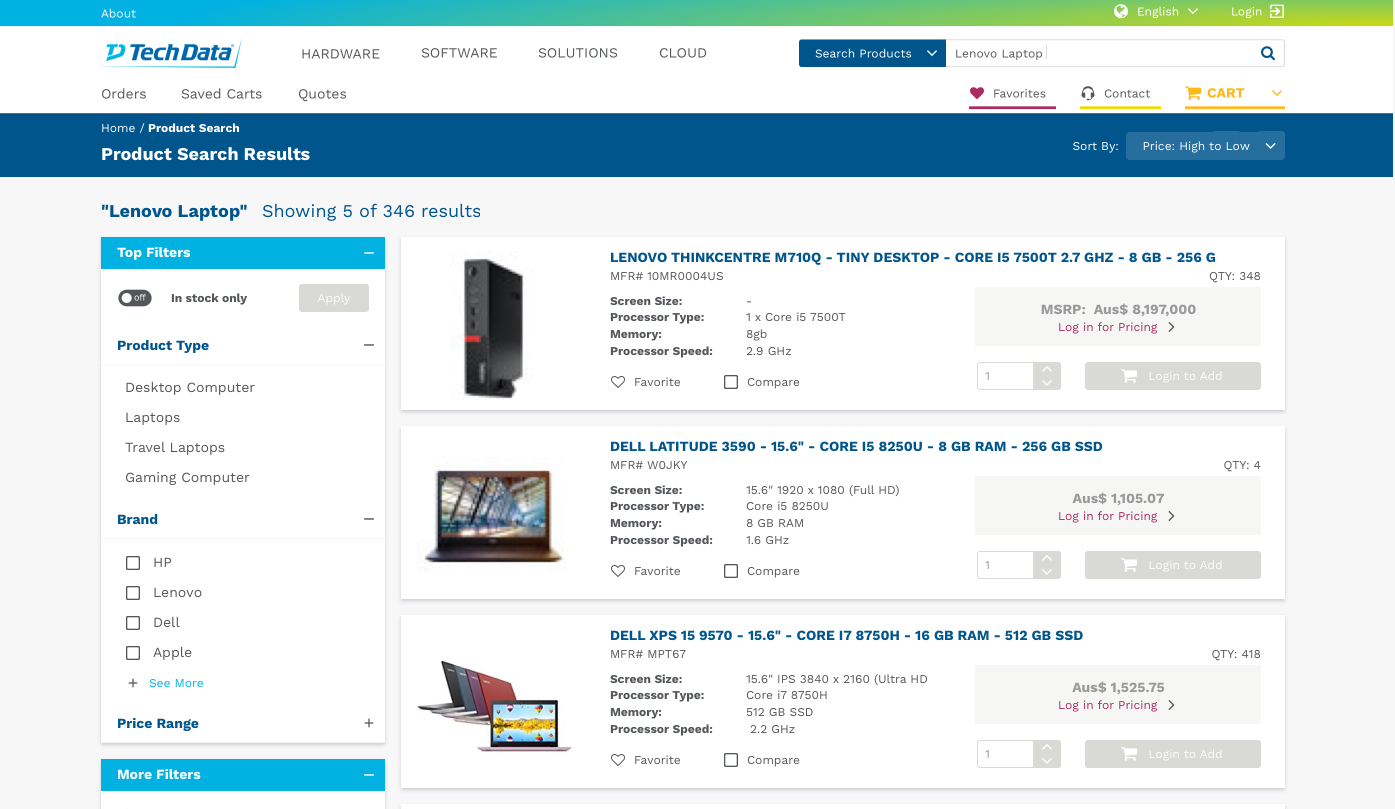This screenshot has width=1395, height=809.
Task: Go to Quotes
Action: tap(322, 94)
